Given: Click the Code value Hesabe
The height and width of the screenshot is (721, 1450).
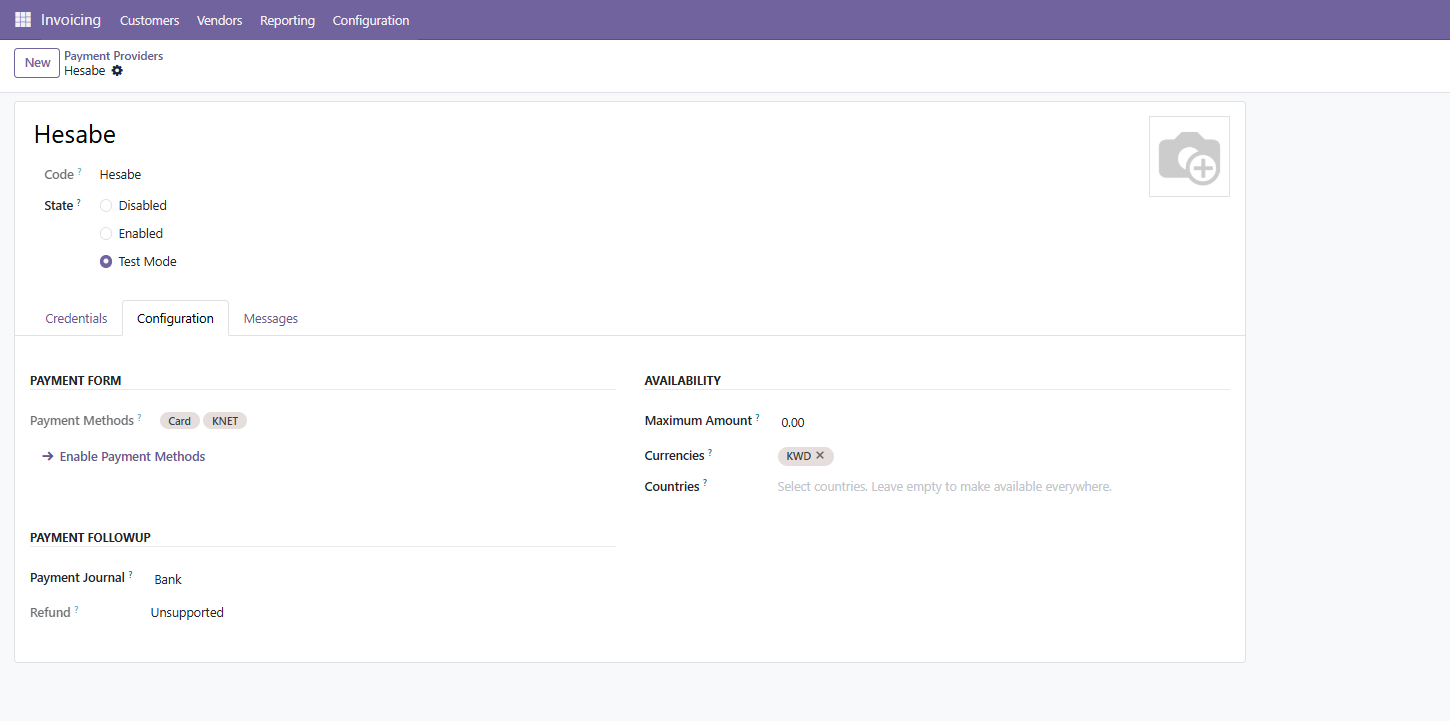Looking at the screenshot, I should [120, 175].
